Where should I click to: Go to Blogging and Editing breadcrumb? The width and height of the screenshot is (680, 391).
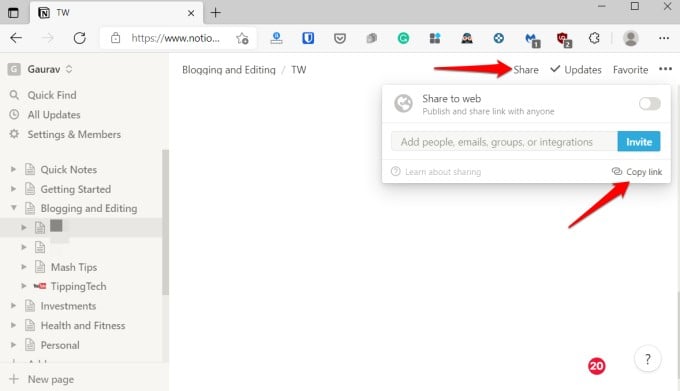click(x=229, y=70)
